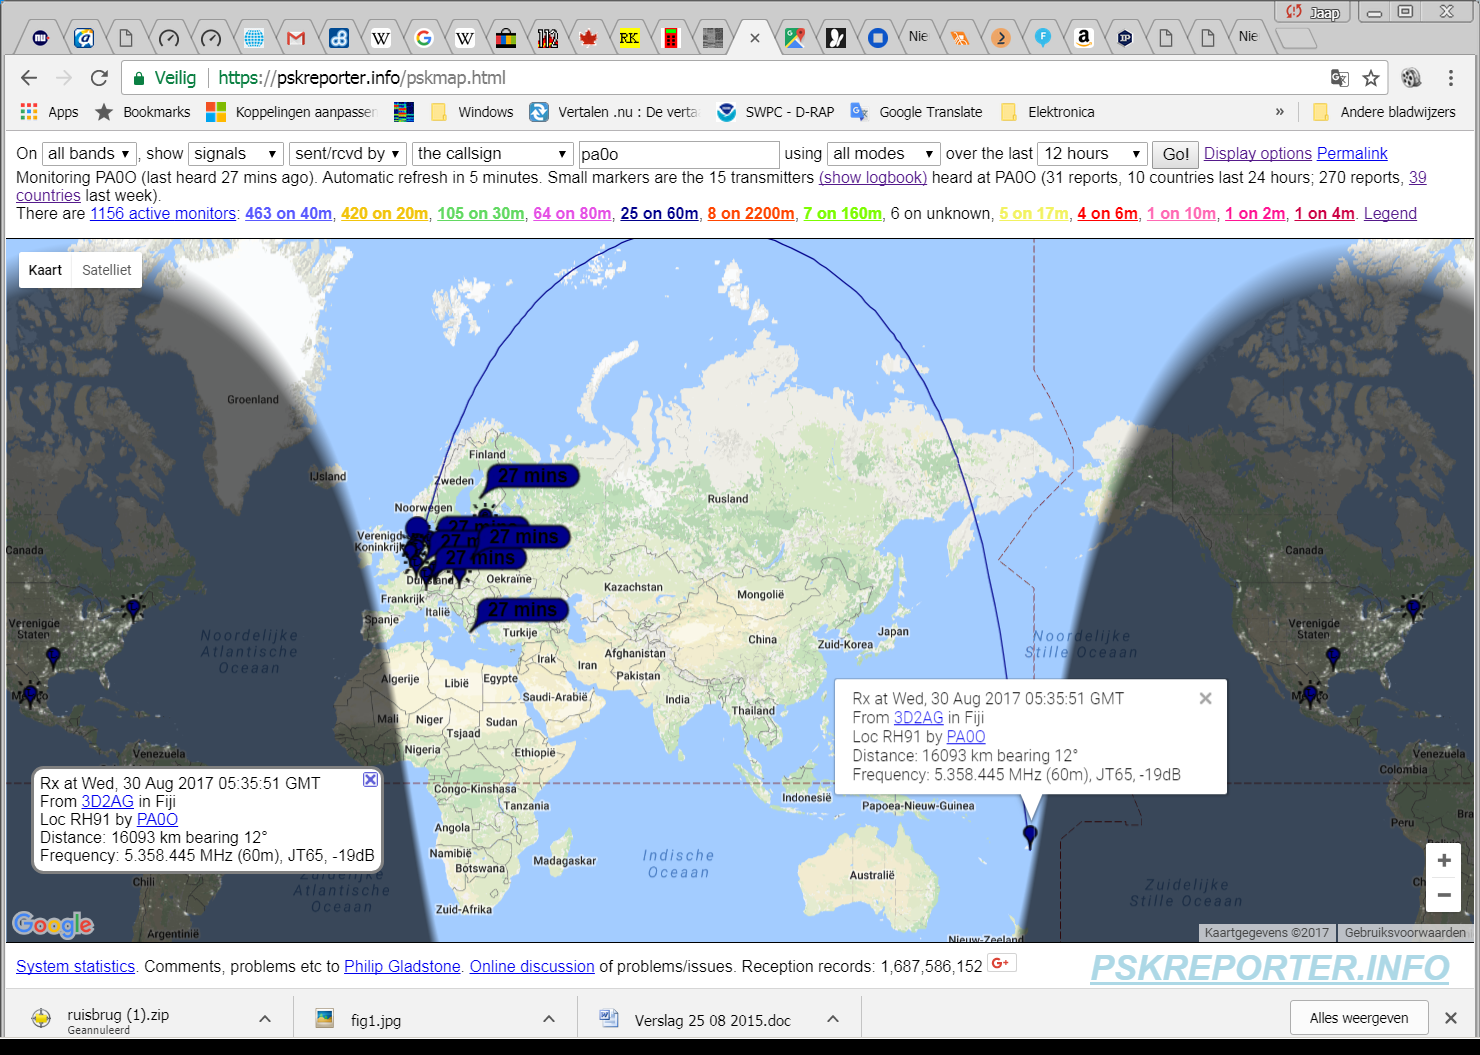Open the all bands dropdown
Screen dimensions: 1480x1055
[88, 153]
